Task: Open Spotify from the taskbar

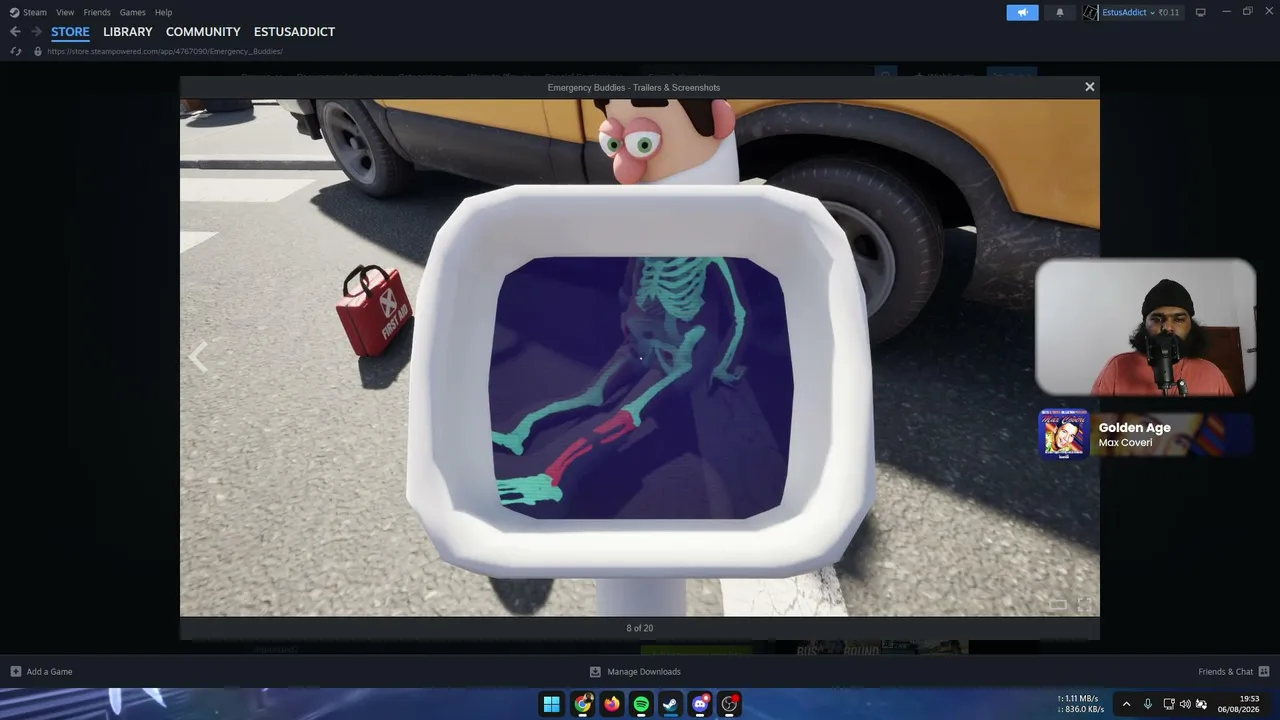Action: (x=641, y=704)
